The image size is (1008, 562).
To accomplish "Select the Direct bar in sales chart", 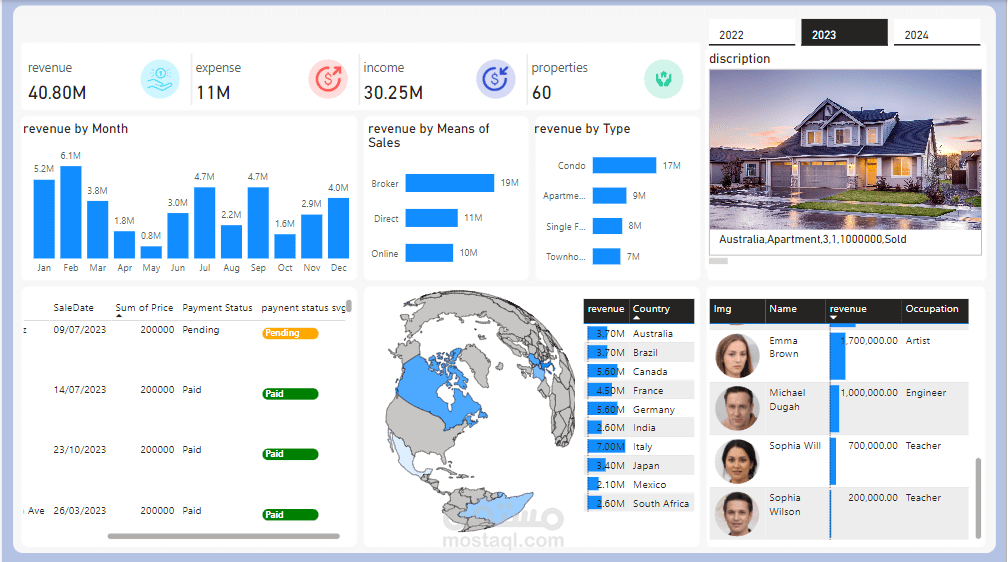I will click(x=431, y=218).
